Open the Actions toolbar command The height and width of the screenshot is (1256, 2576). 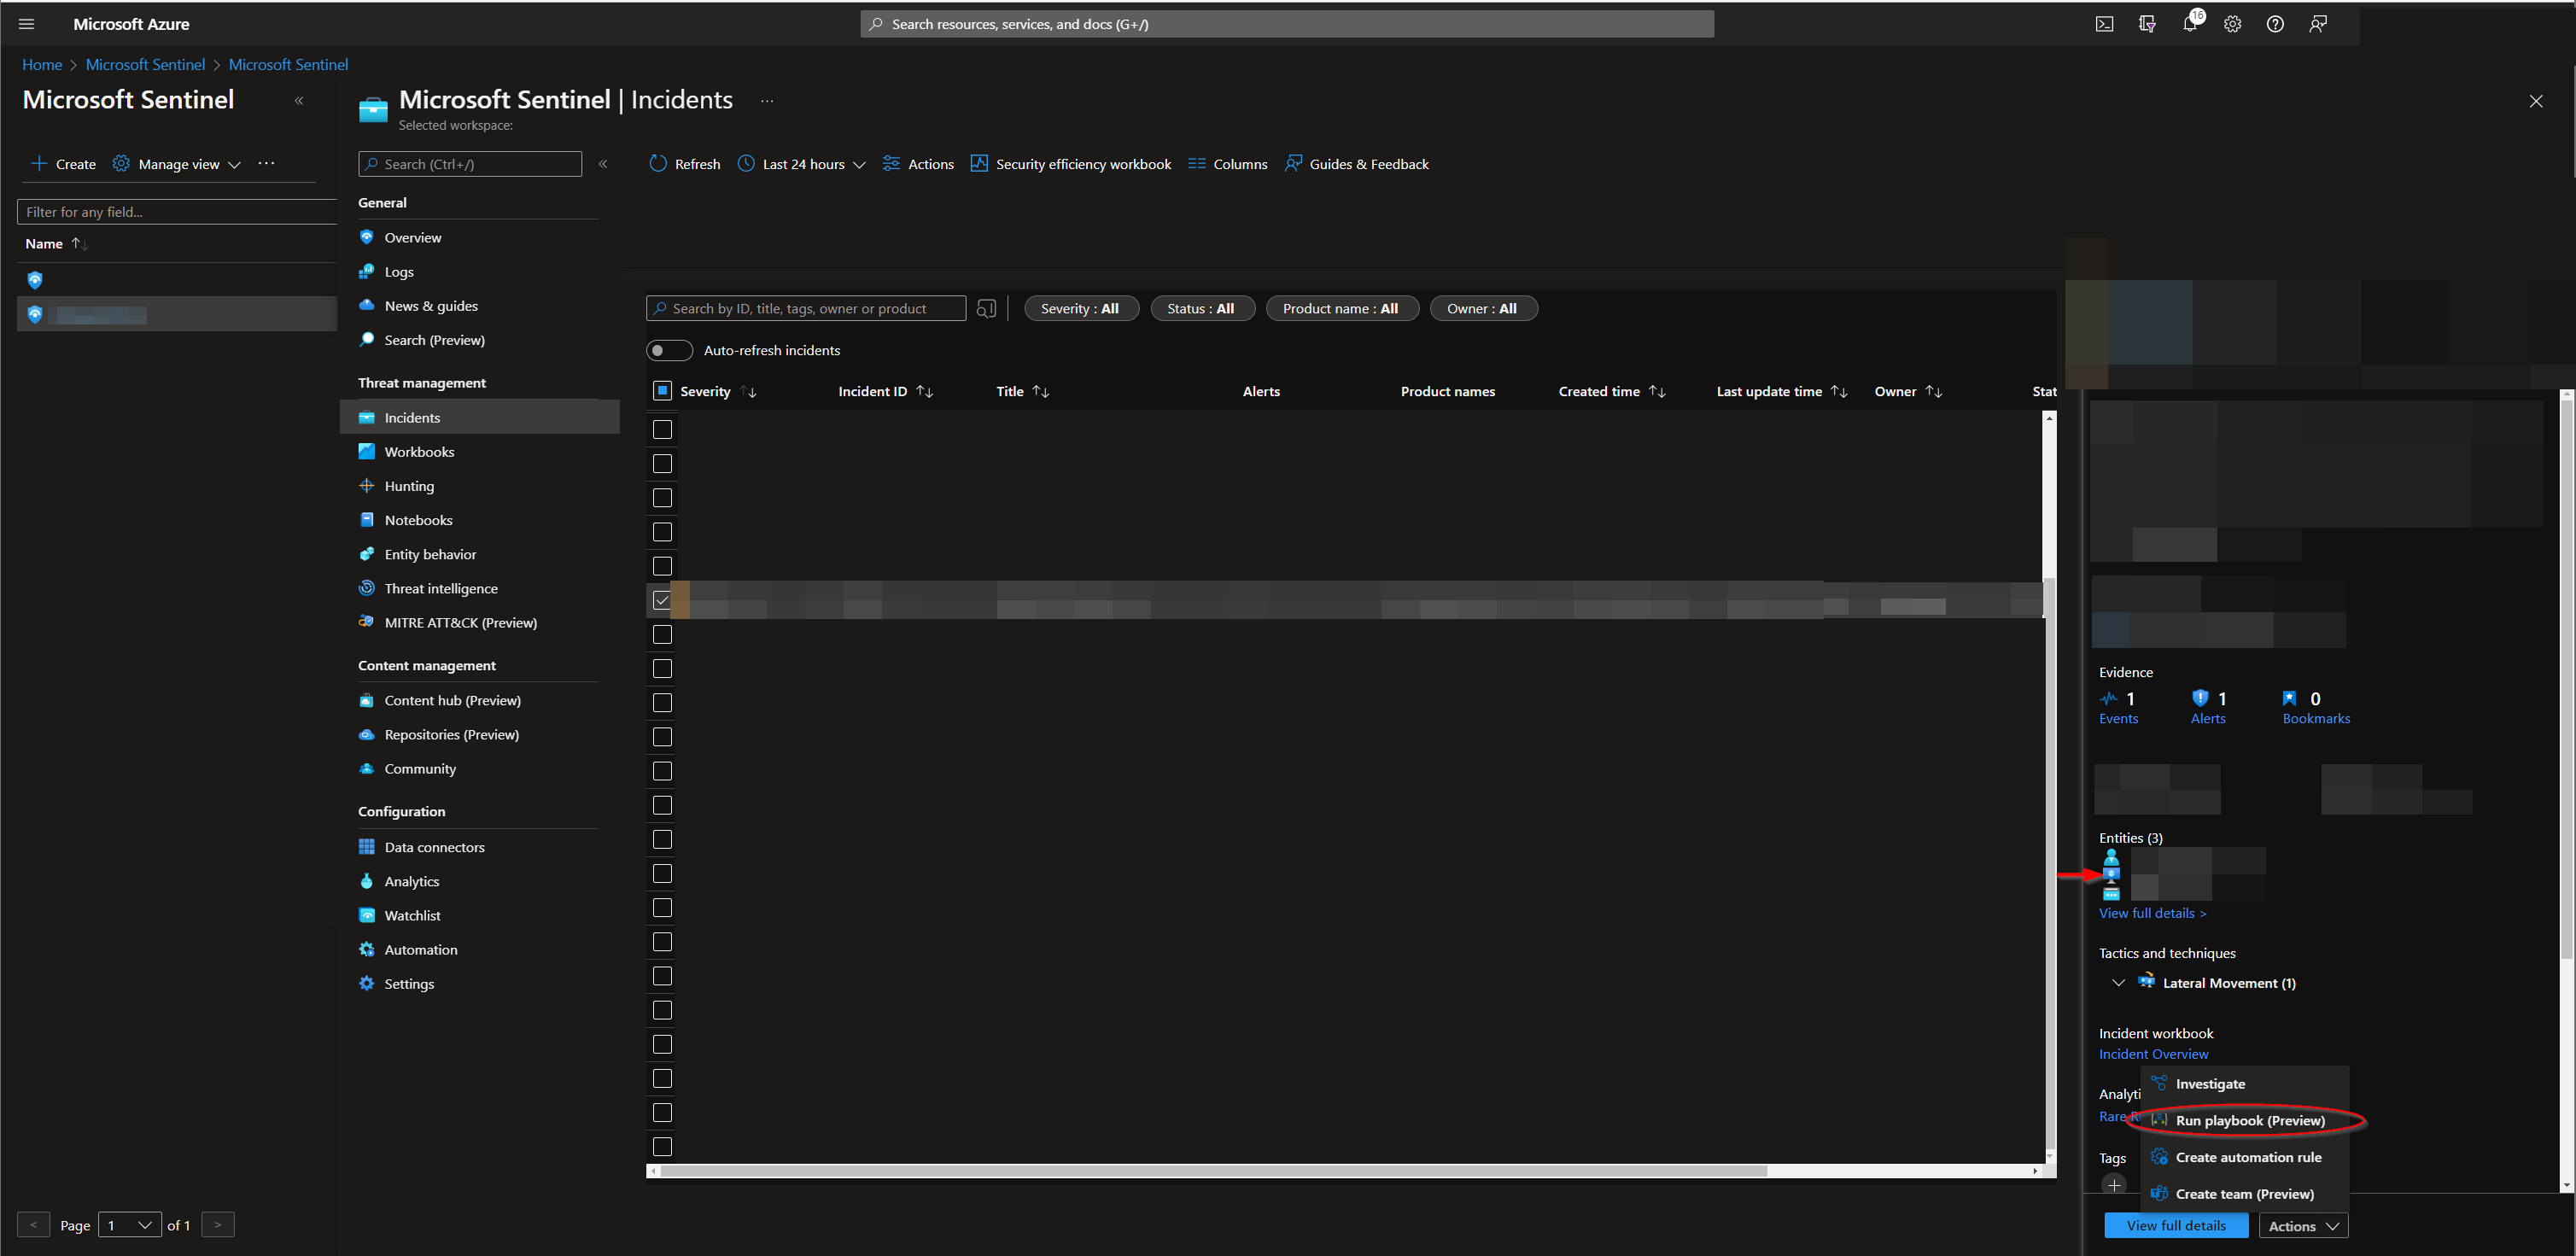coord(918,164)
